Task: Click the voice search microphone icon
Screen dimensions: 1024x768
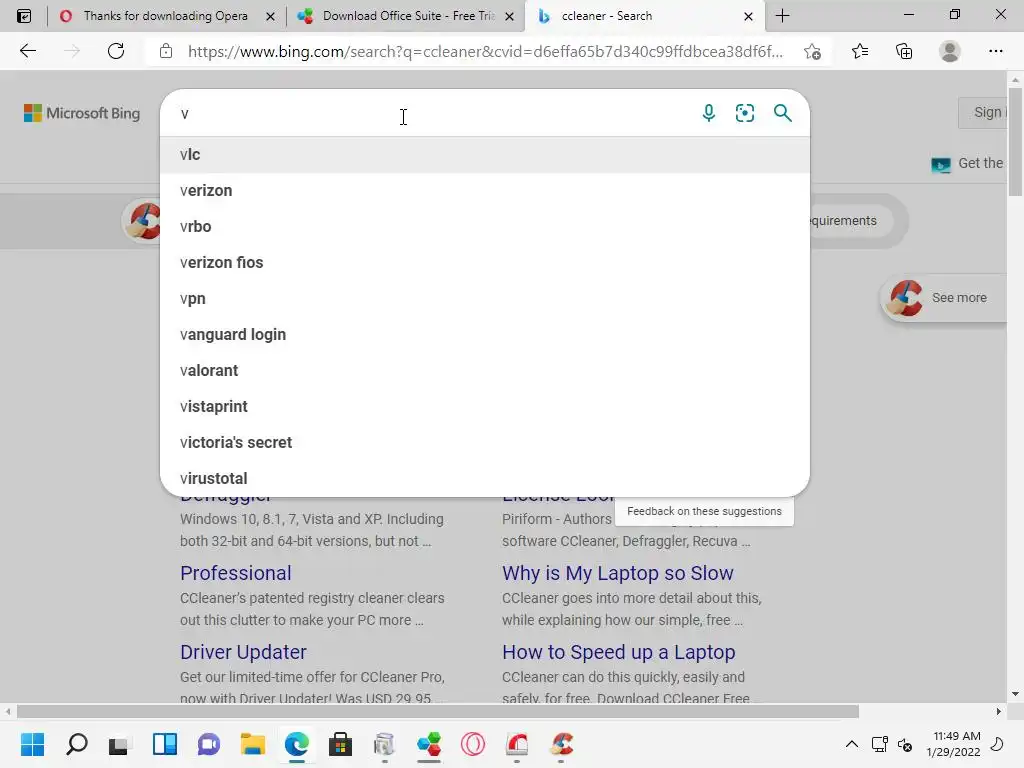Action: (709, 113)
